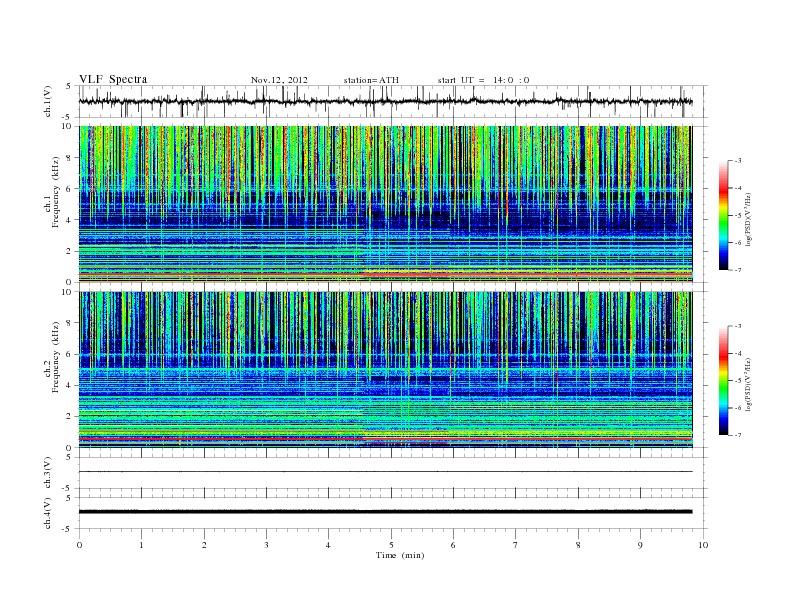Click the ch.1 spectrogram '8' kHz tick label

69,158
